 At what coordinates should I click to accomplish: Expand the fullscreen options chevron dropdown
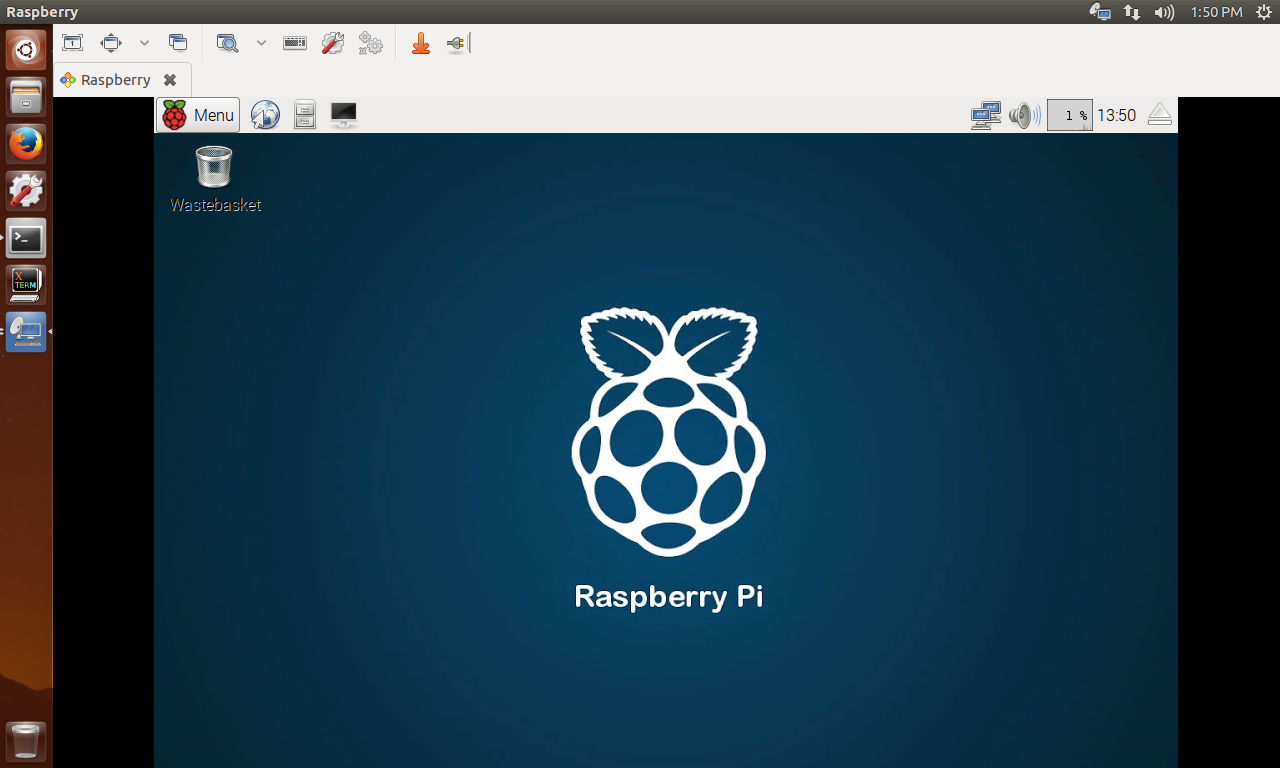[x=143, y=45]
